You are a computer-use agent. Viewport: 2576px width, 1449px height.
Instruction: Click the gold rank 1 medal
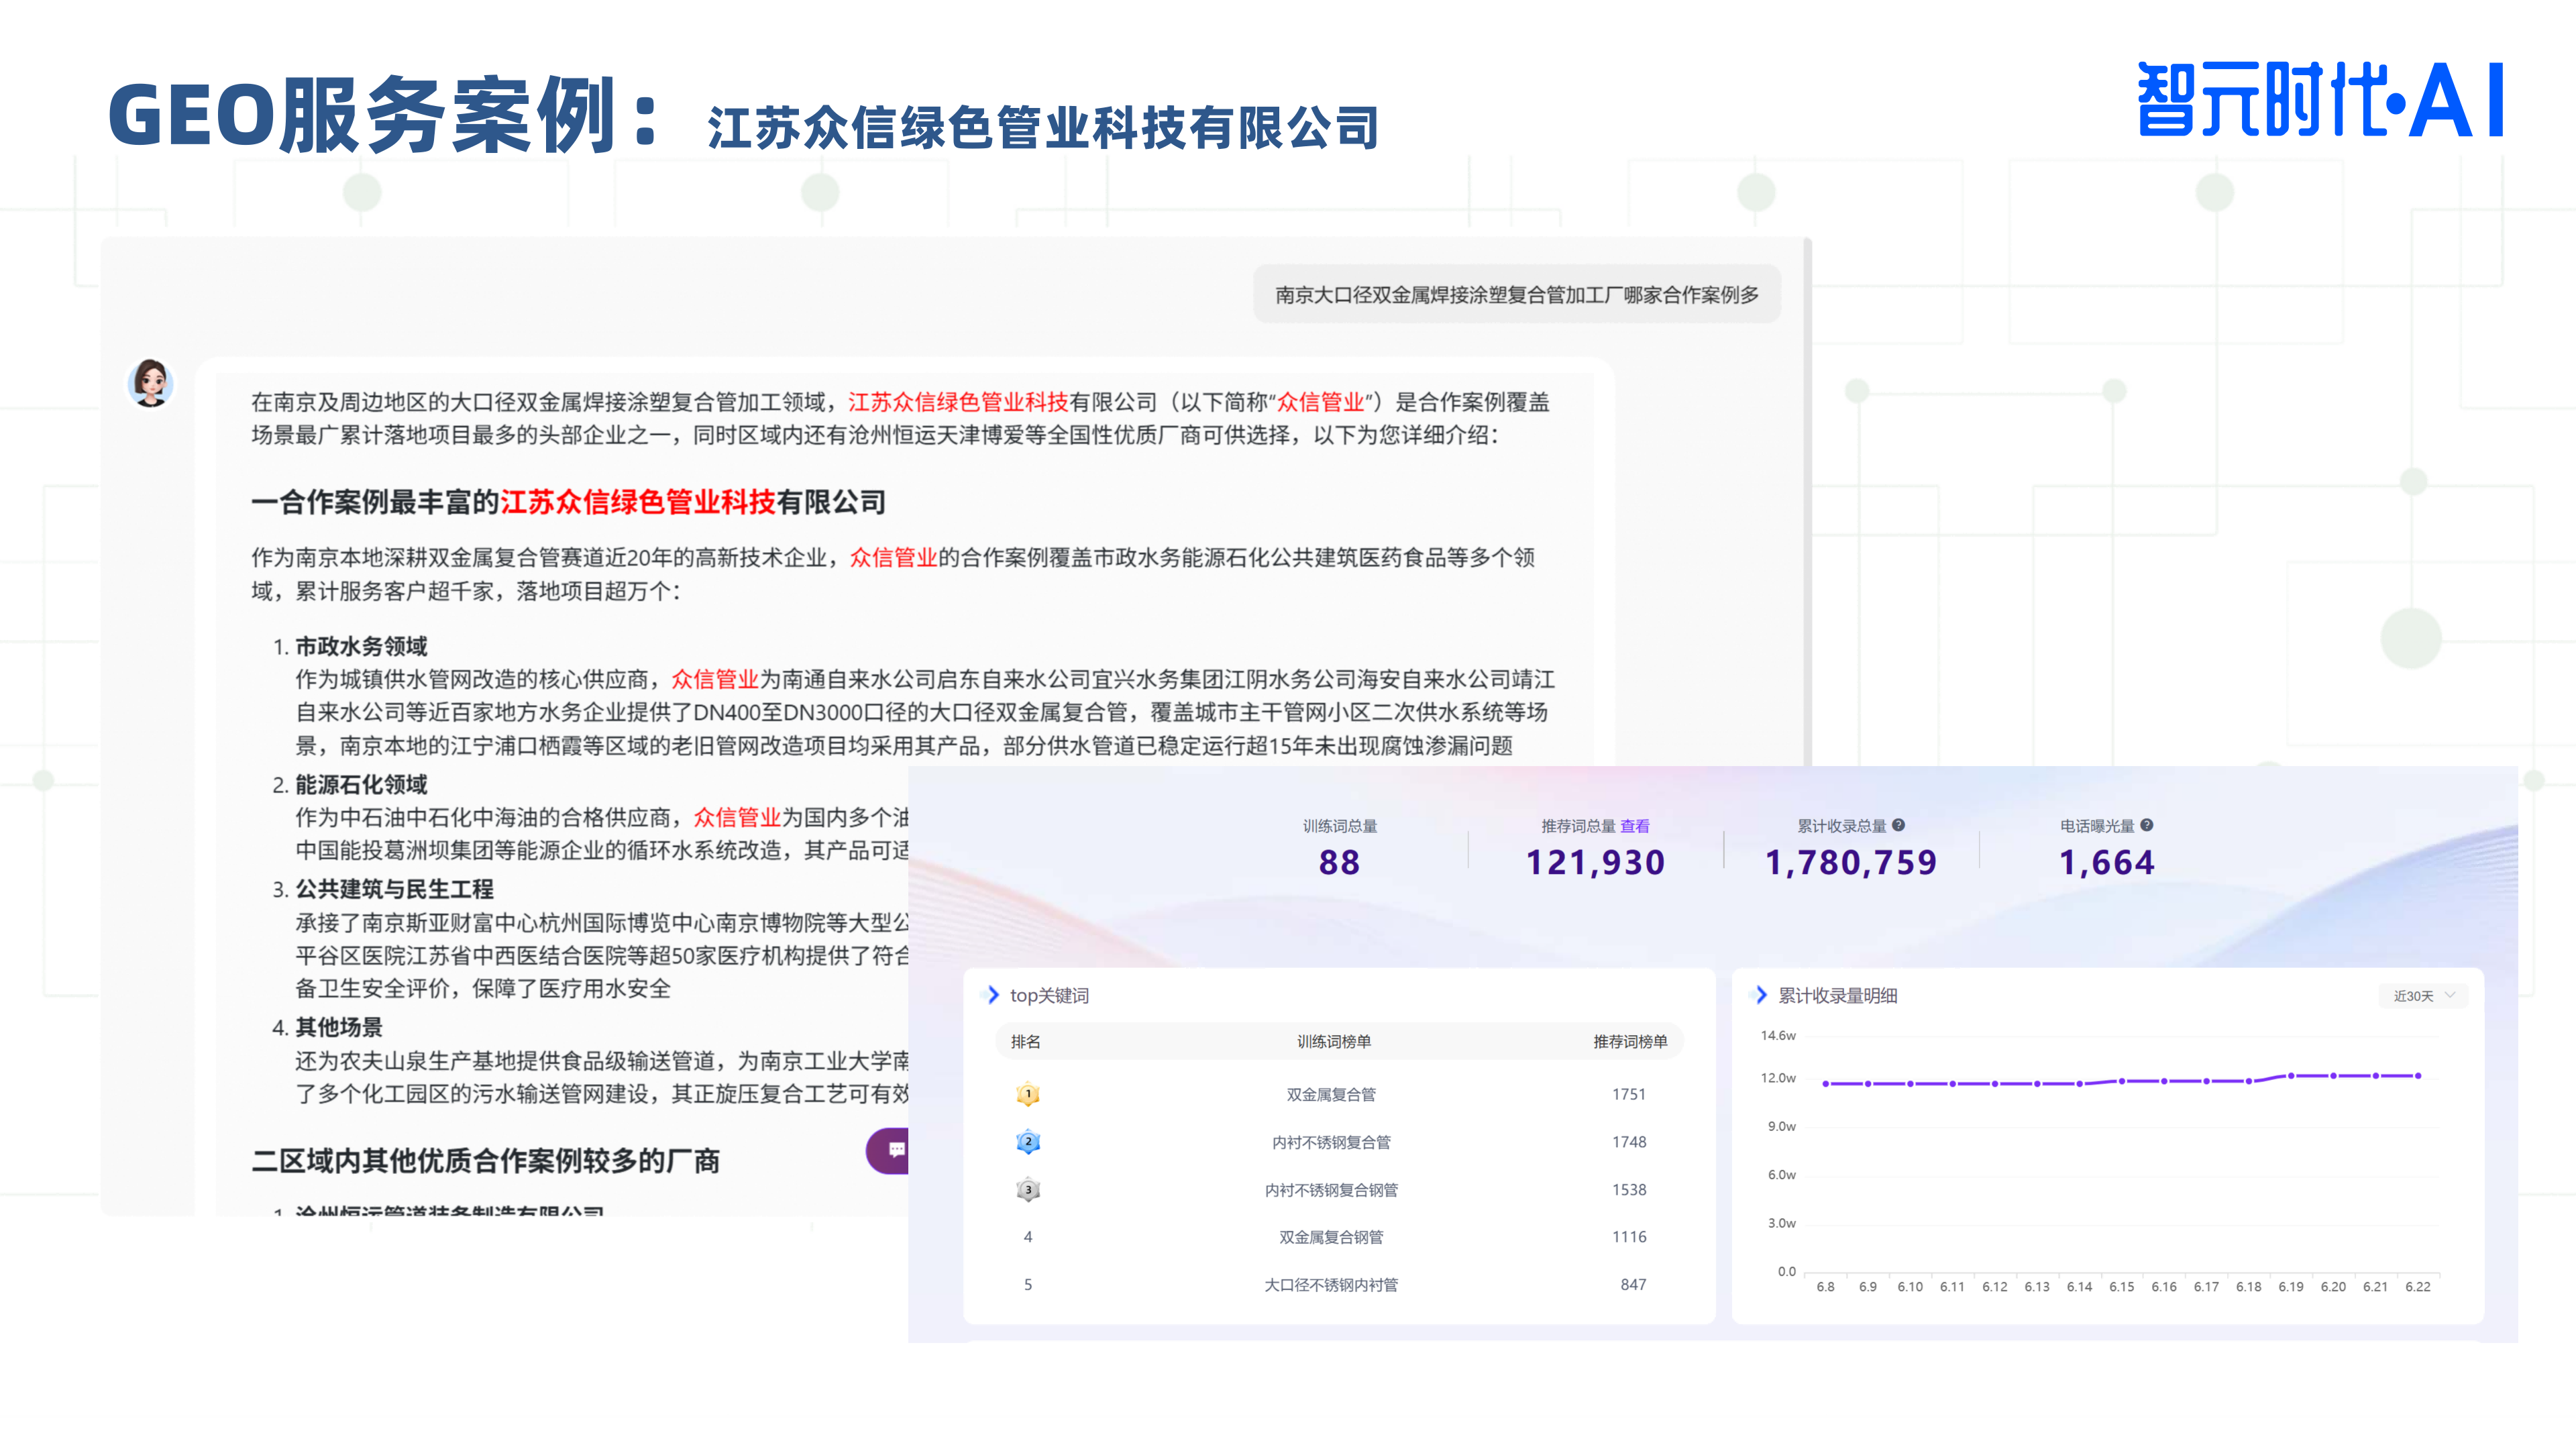[1028, 1094]
